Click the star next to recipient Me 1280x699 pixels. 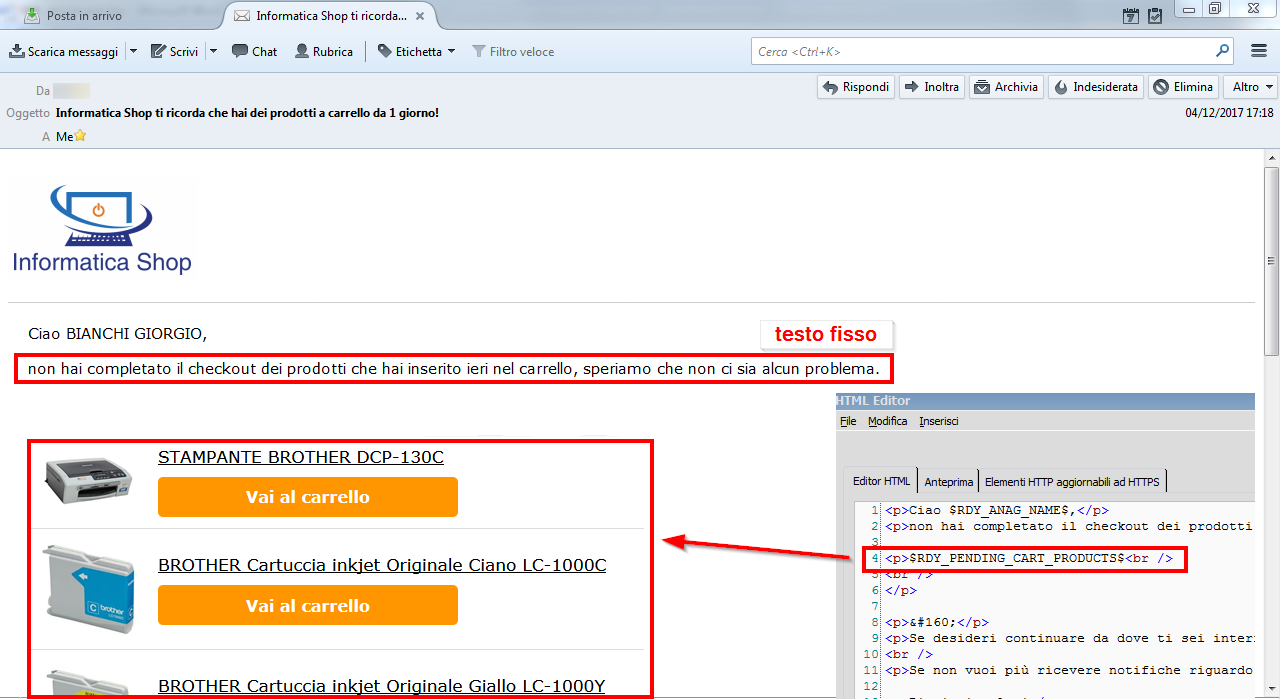pyautogui.click(x=80, y=136)
